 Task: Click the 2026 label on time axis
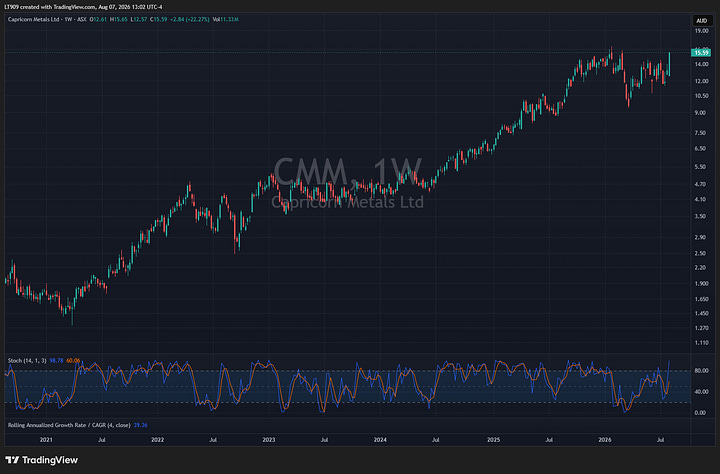pyautogui.click(x=605, y=440)
